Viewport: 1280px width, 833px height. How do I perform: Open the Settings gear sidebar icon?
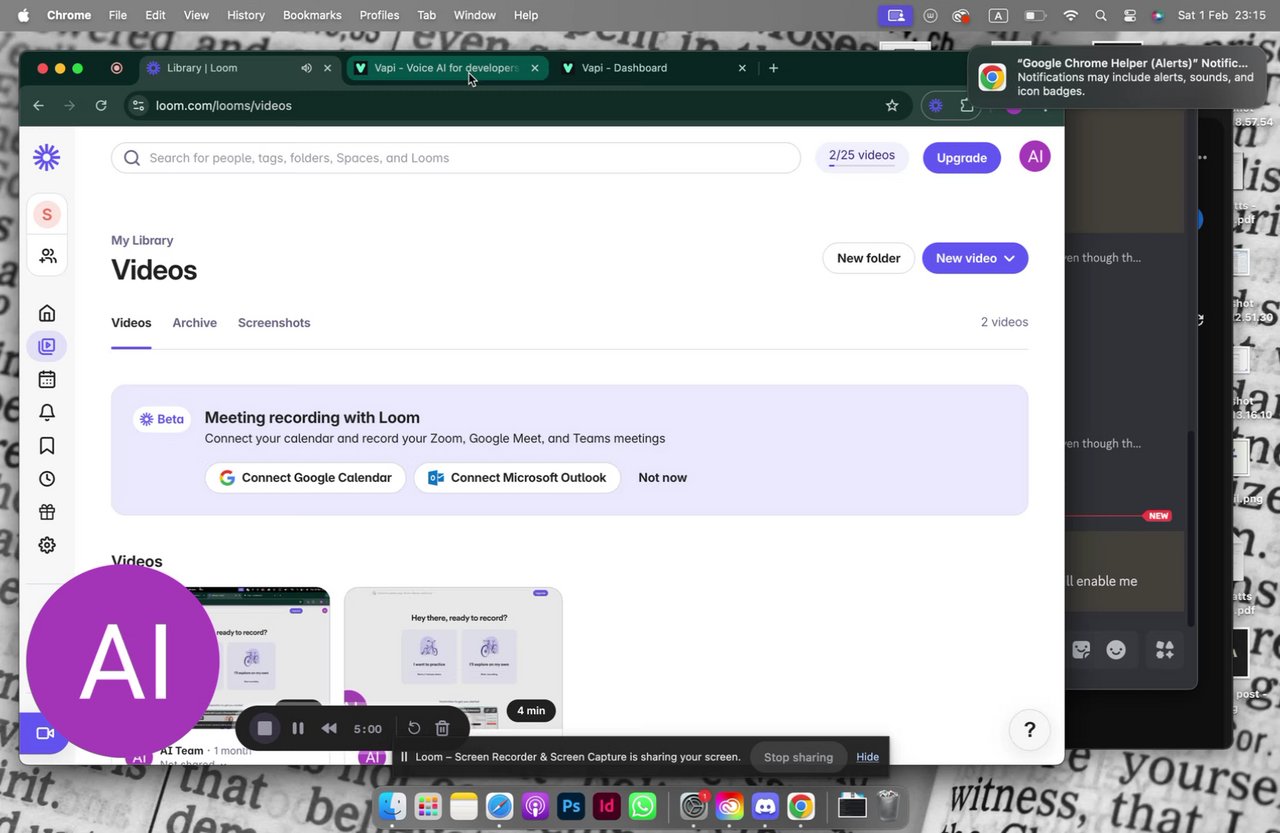47,545
